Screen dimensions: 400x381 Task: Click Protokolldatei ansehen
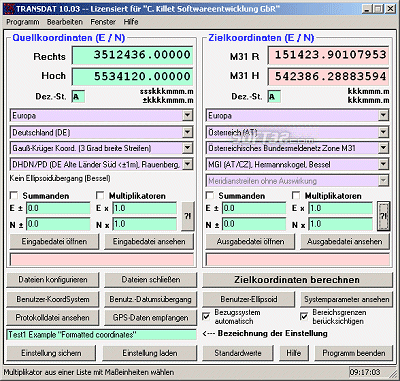[x=53, y=318]
